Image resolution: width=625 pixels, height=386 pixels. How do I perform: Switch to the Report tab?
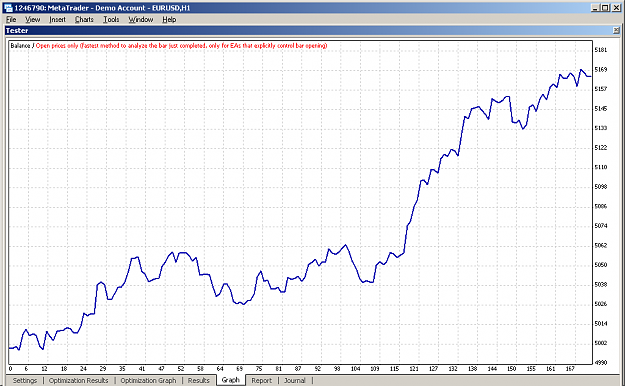coord(261,380)
